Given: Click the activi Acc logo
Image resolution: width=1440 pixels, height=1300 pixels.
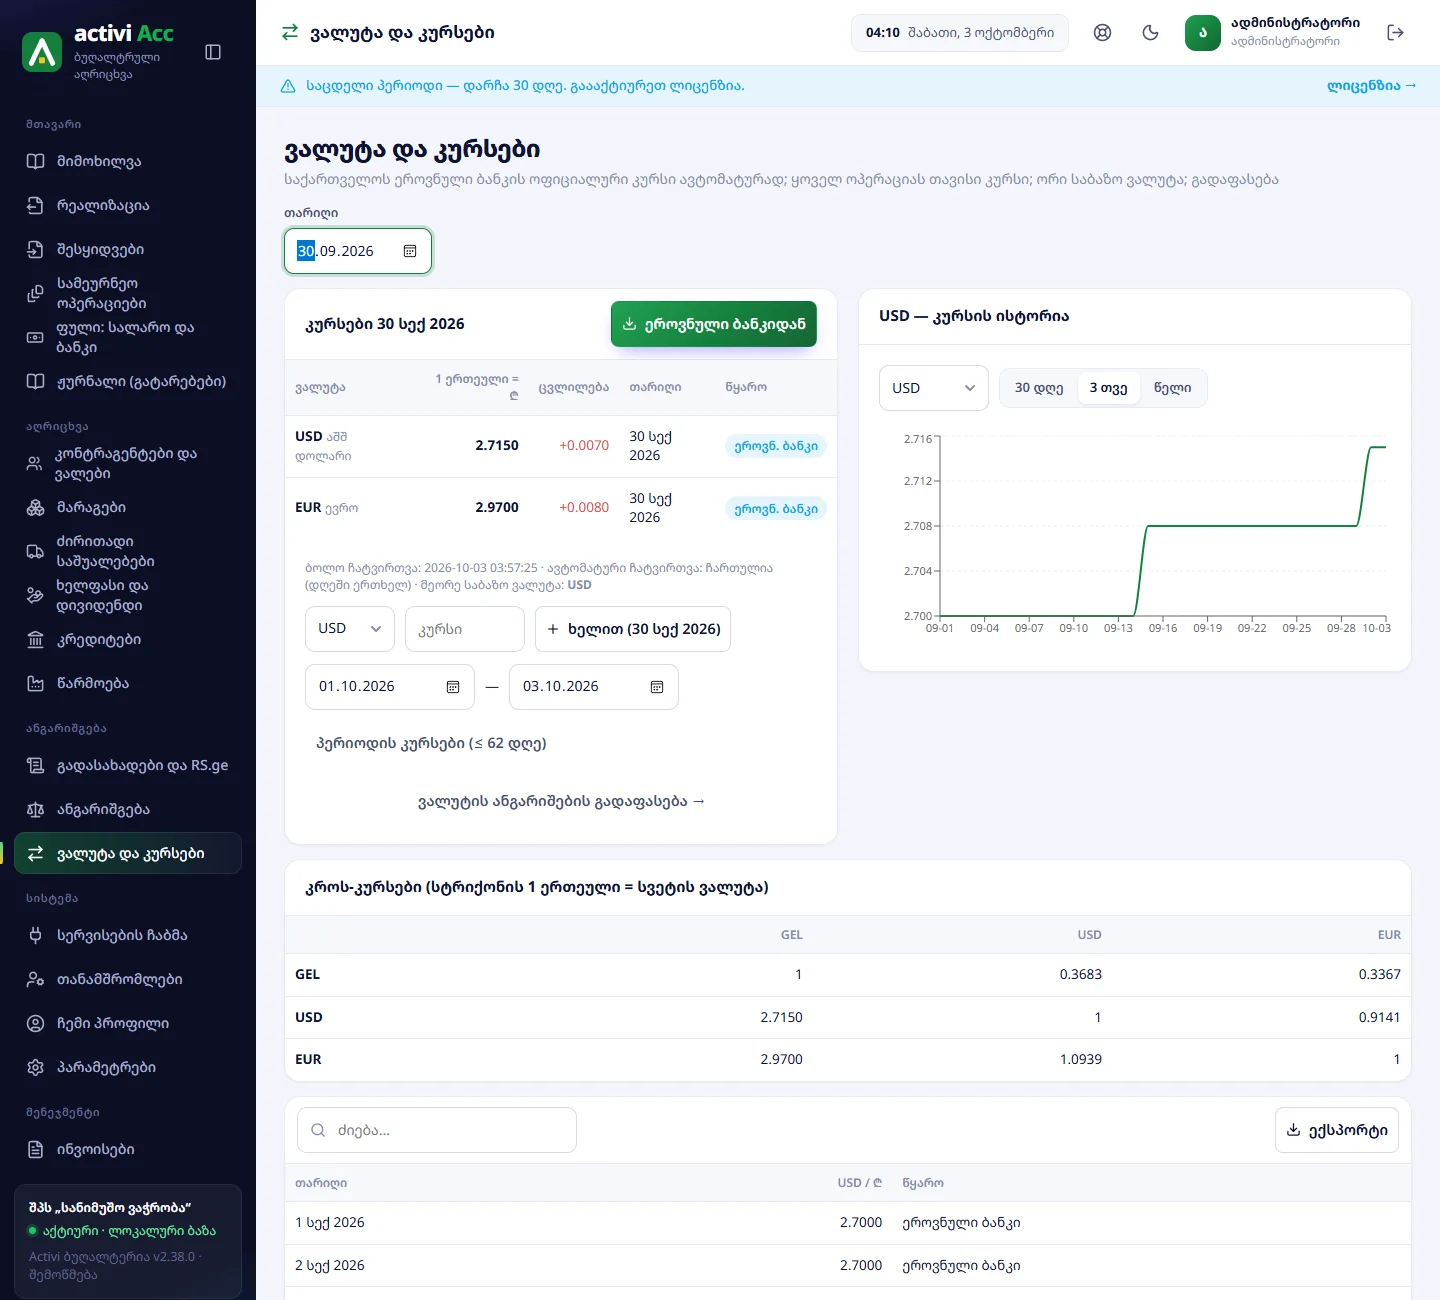Looking at the screenshot, I should [x=42, y=52].
